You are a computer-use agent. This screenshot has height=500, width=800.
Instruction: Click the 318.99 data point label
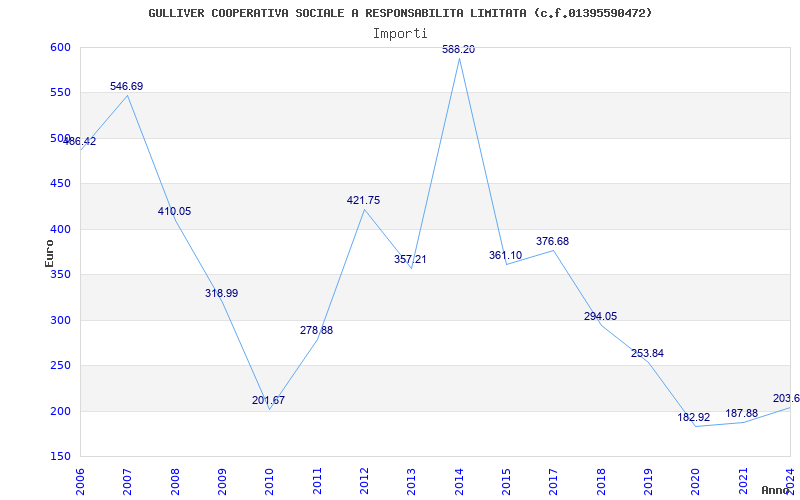221,293
